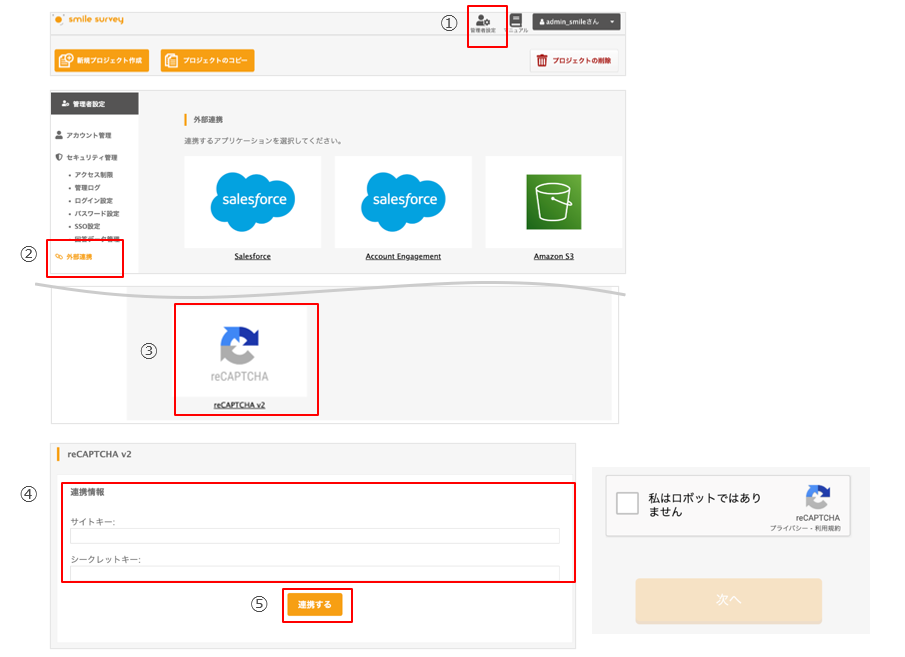
Task: Click the 管理者設定 sidebar header
Action: [x=95, y=104]
